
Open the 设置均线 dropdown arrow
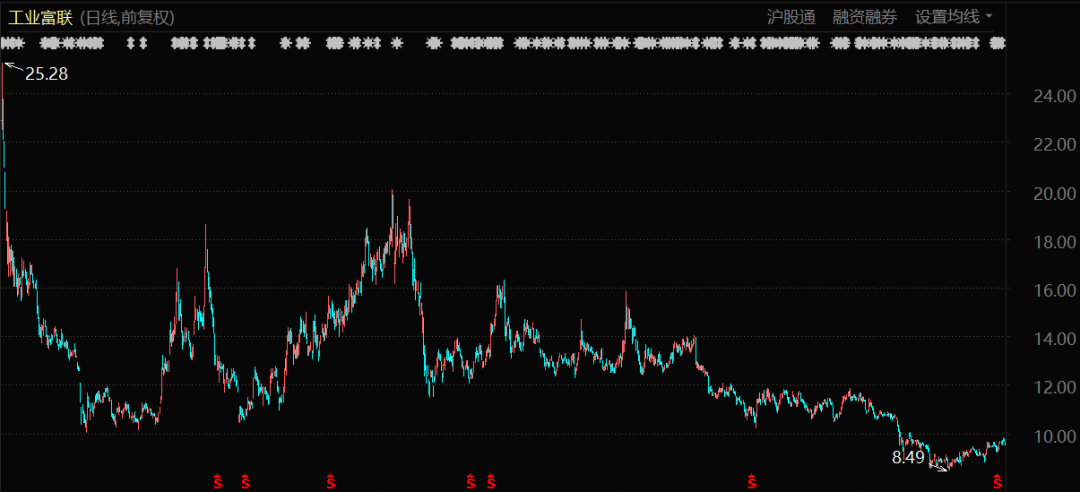[989, 16]
